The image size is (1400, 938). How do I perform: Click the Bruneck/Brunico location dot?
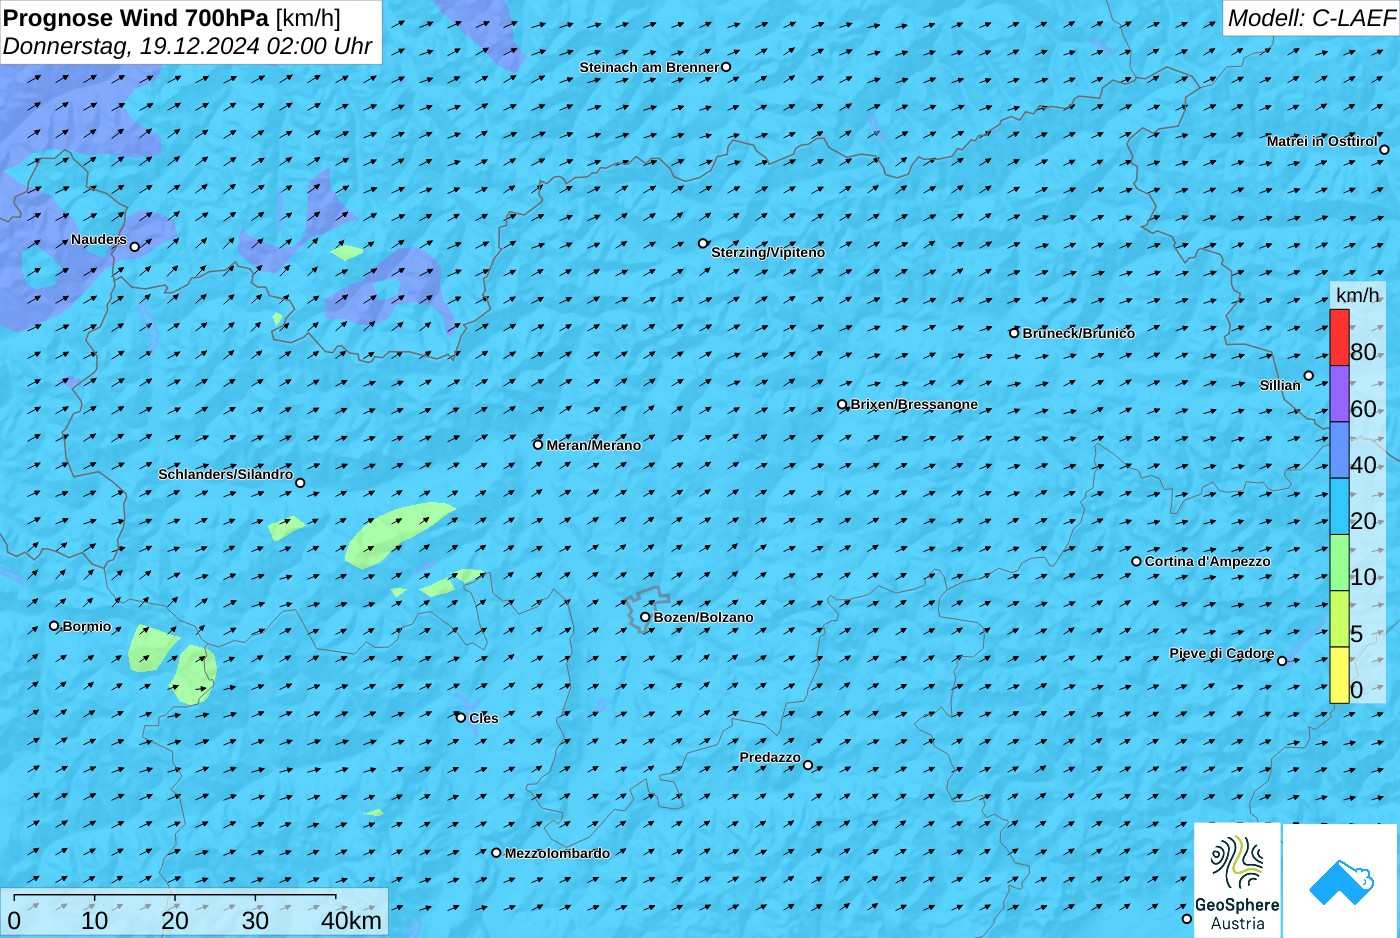(x=1014, y=333)
